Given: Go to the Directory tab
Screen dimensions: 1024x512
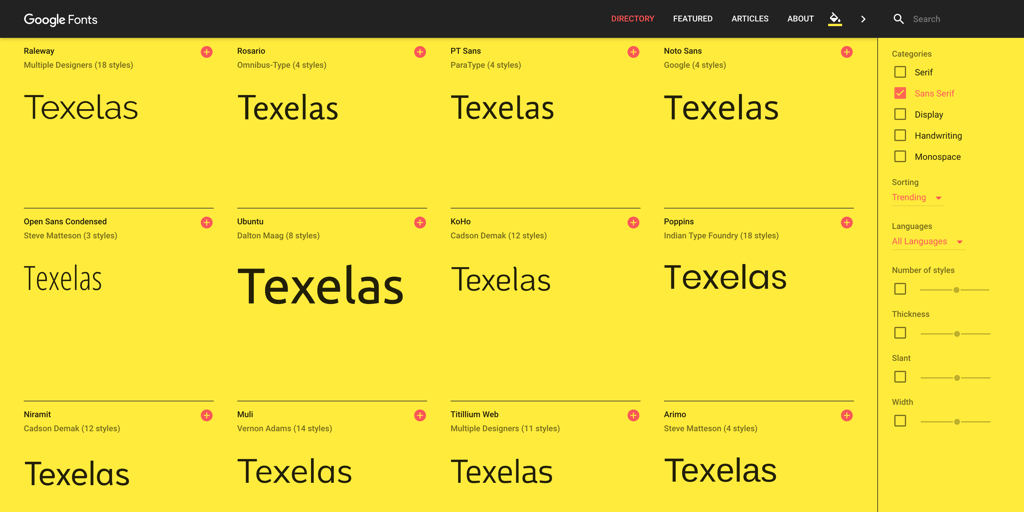Looking at the screenshot, I should click(x=632, y=19).
